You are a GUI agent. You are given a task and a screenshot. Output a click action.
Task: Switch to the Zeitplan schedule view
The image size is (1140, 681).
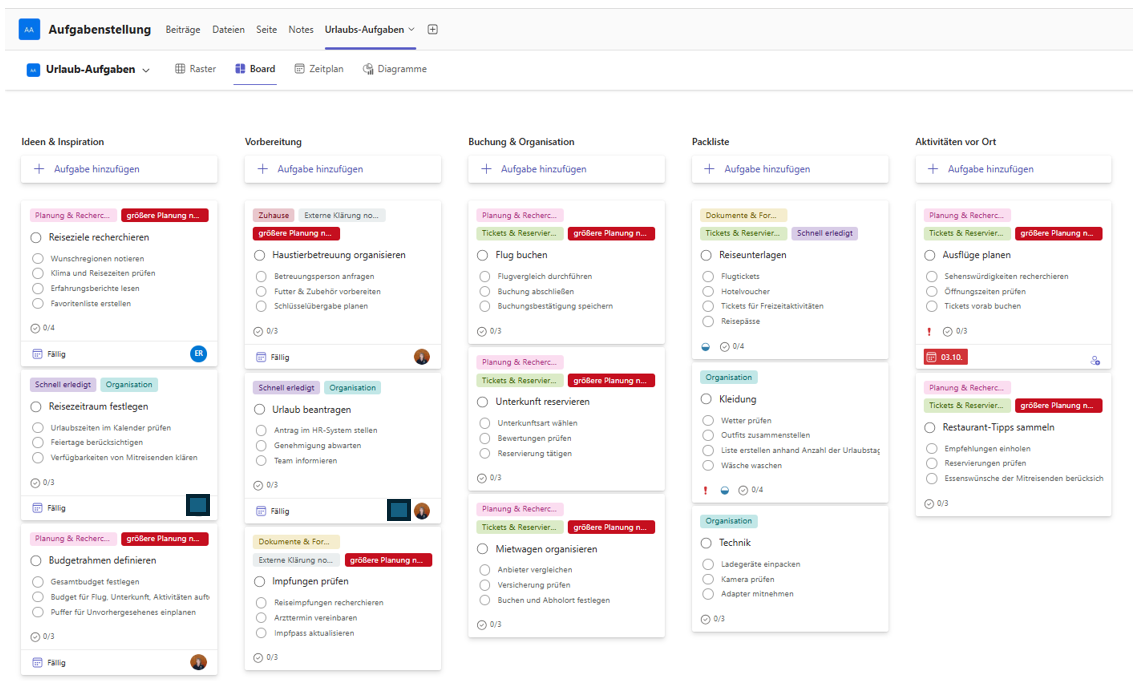[319, 69]
